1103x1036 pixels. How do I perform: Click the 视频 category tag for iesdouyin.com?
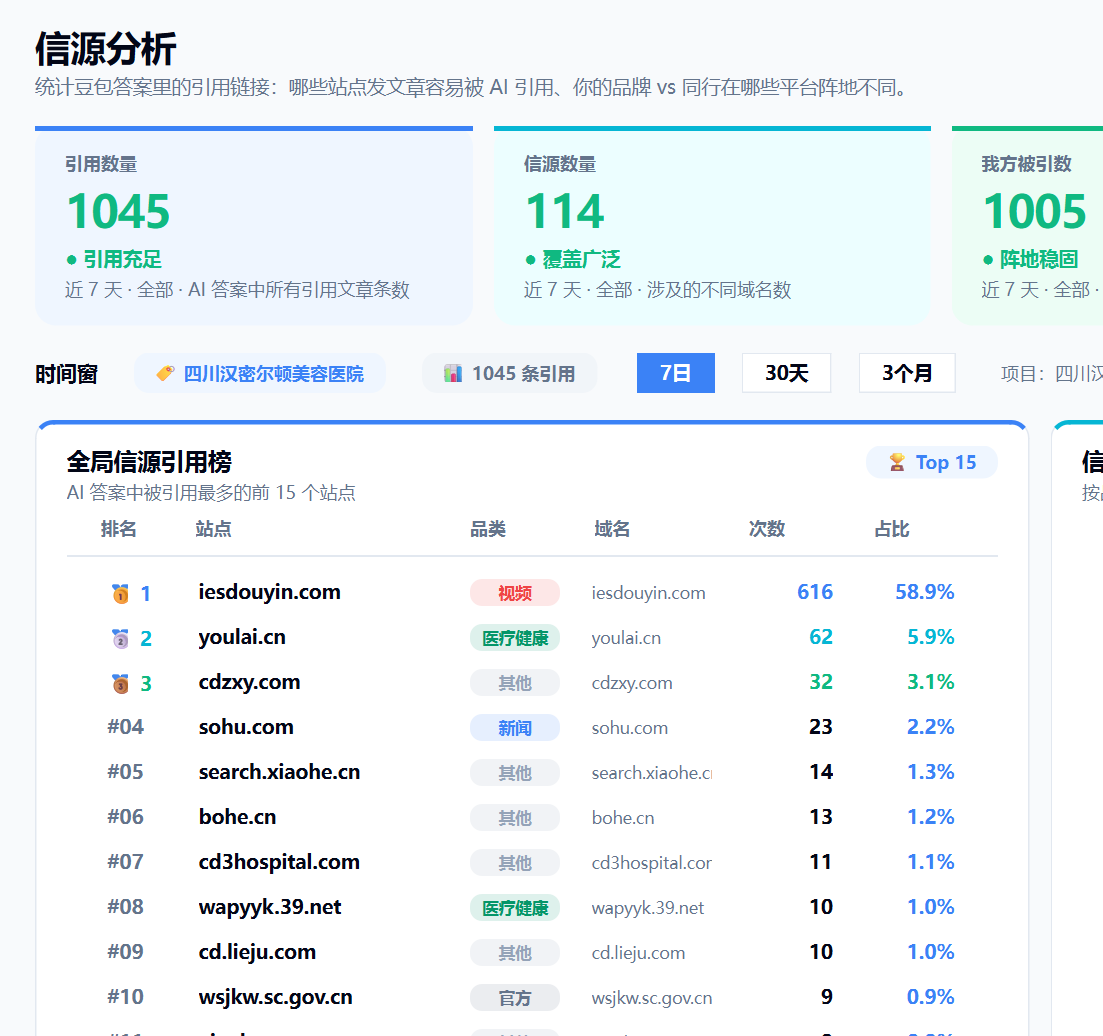click(x=515, y=593)
